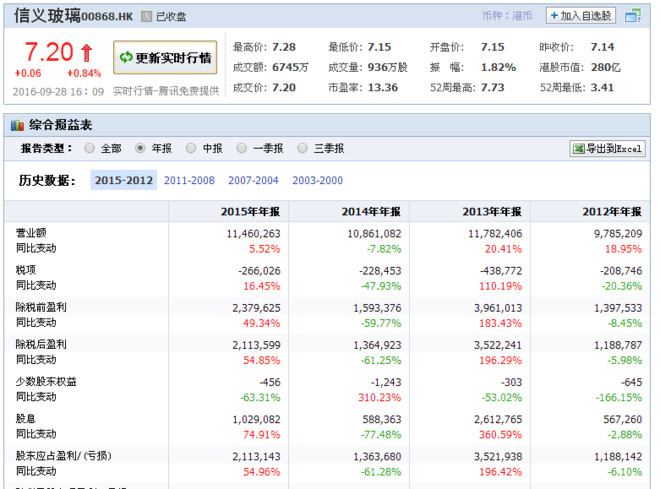Click the 2,379,625 pre-tax profit value
This screenshot has width=660, height=489.
coord(256,308)
